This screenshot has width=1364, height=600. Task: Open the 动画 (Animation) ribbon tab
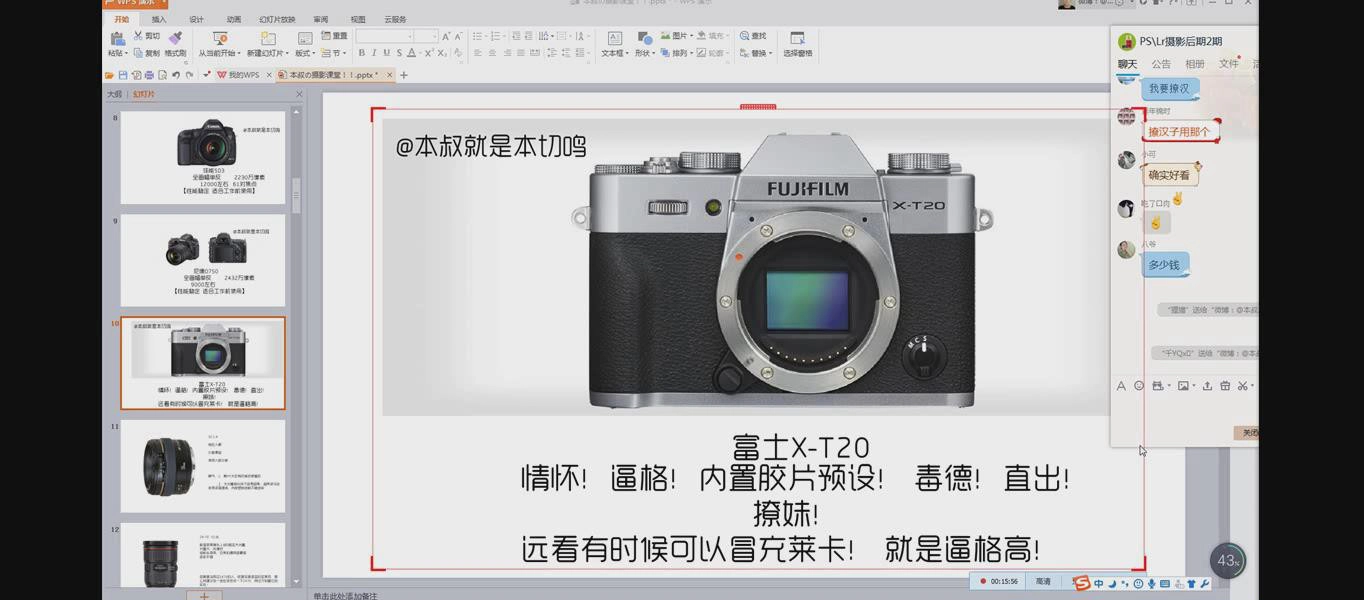click(233, 19)
